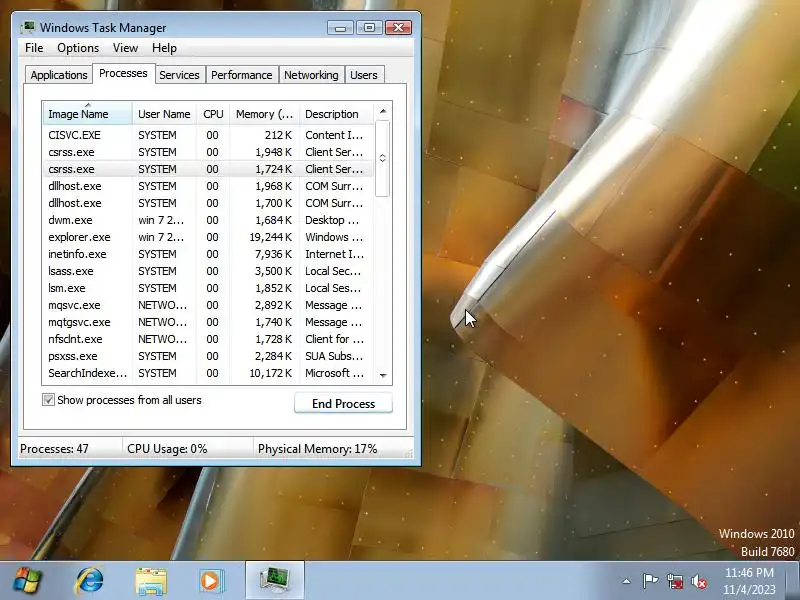Click the clock showing 11:46 PM

[749, 581]
